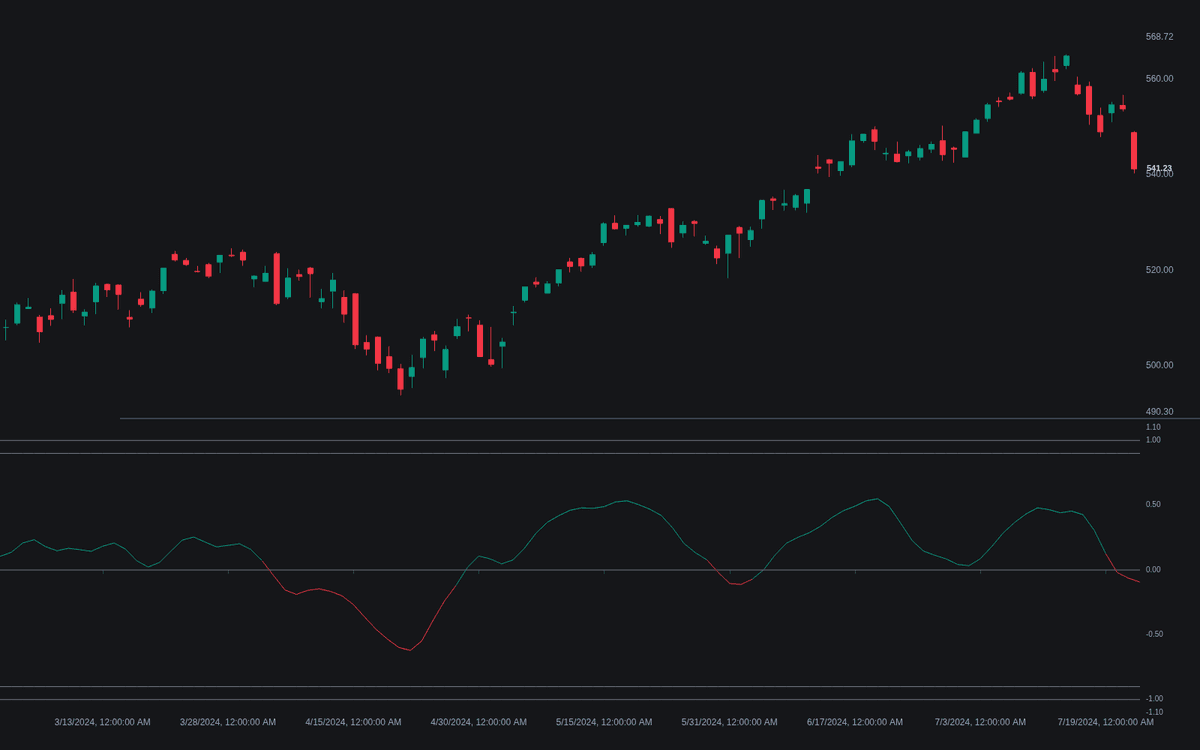Viewport: 1200px width, 750px height.
Task: Click the 7/19/2024 date axis label
Action: 1106,722
